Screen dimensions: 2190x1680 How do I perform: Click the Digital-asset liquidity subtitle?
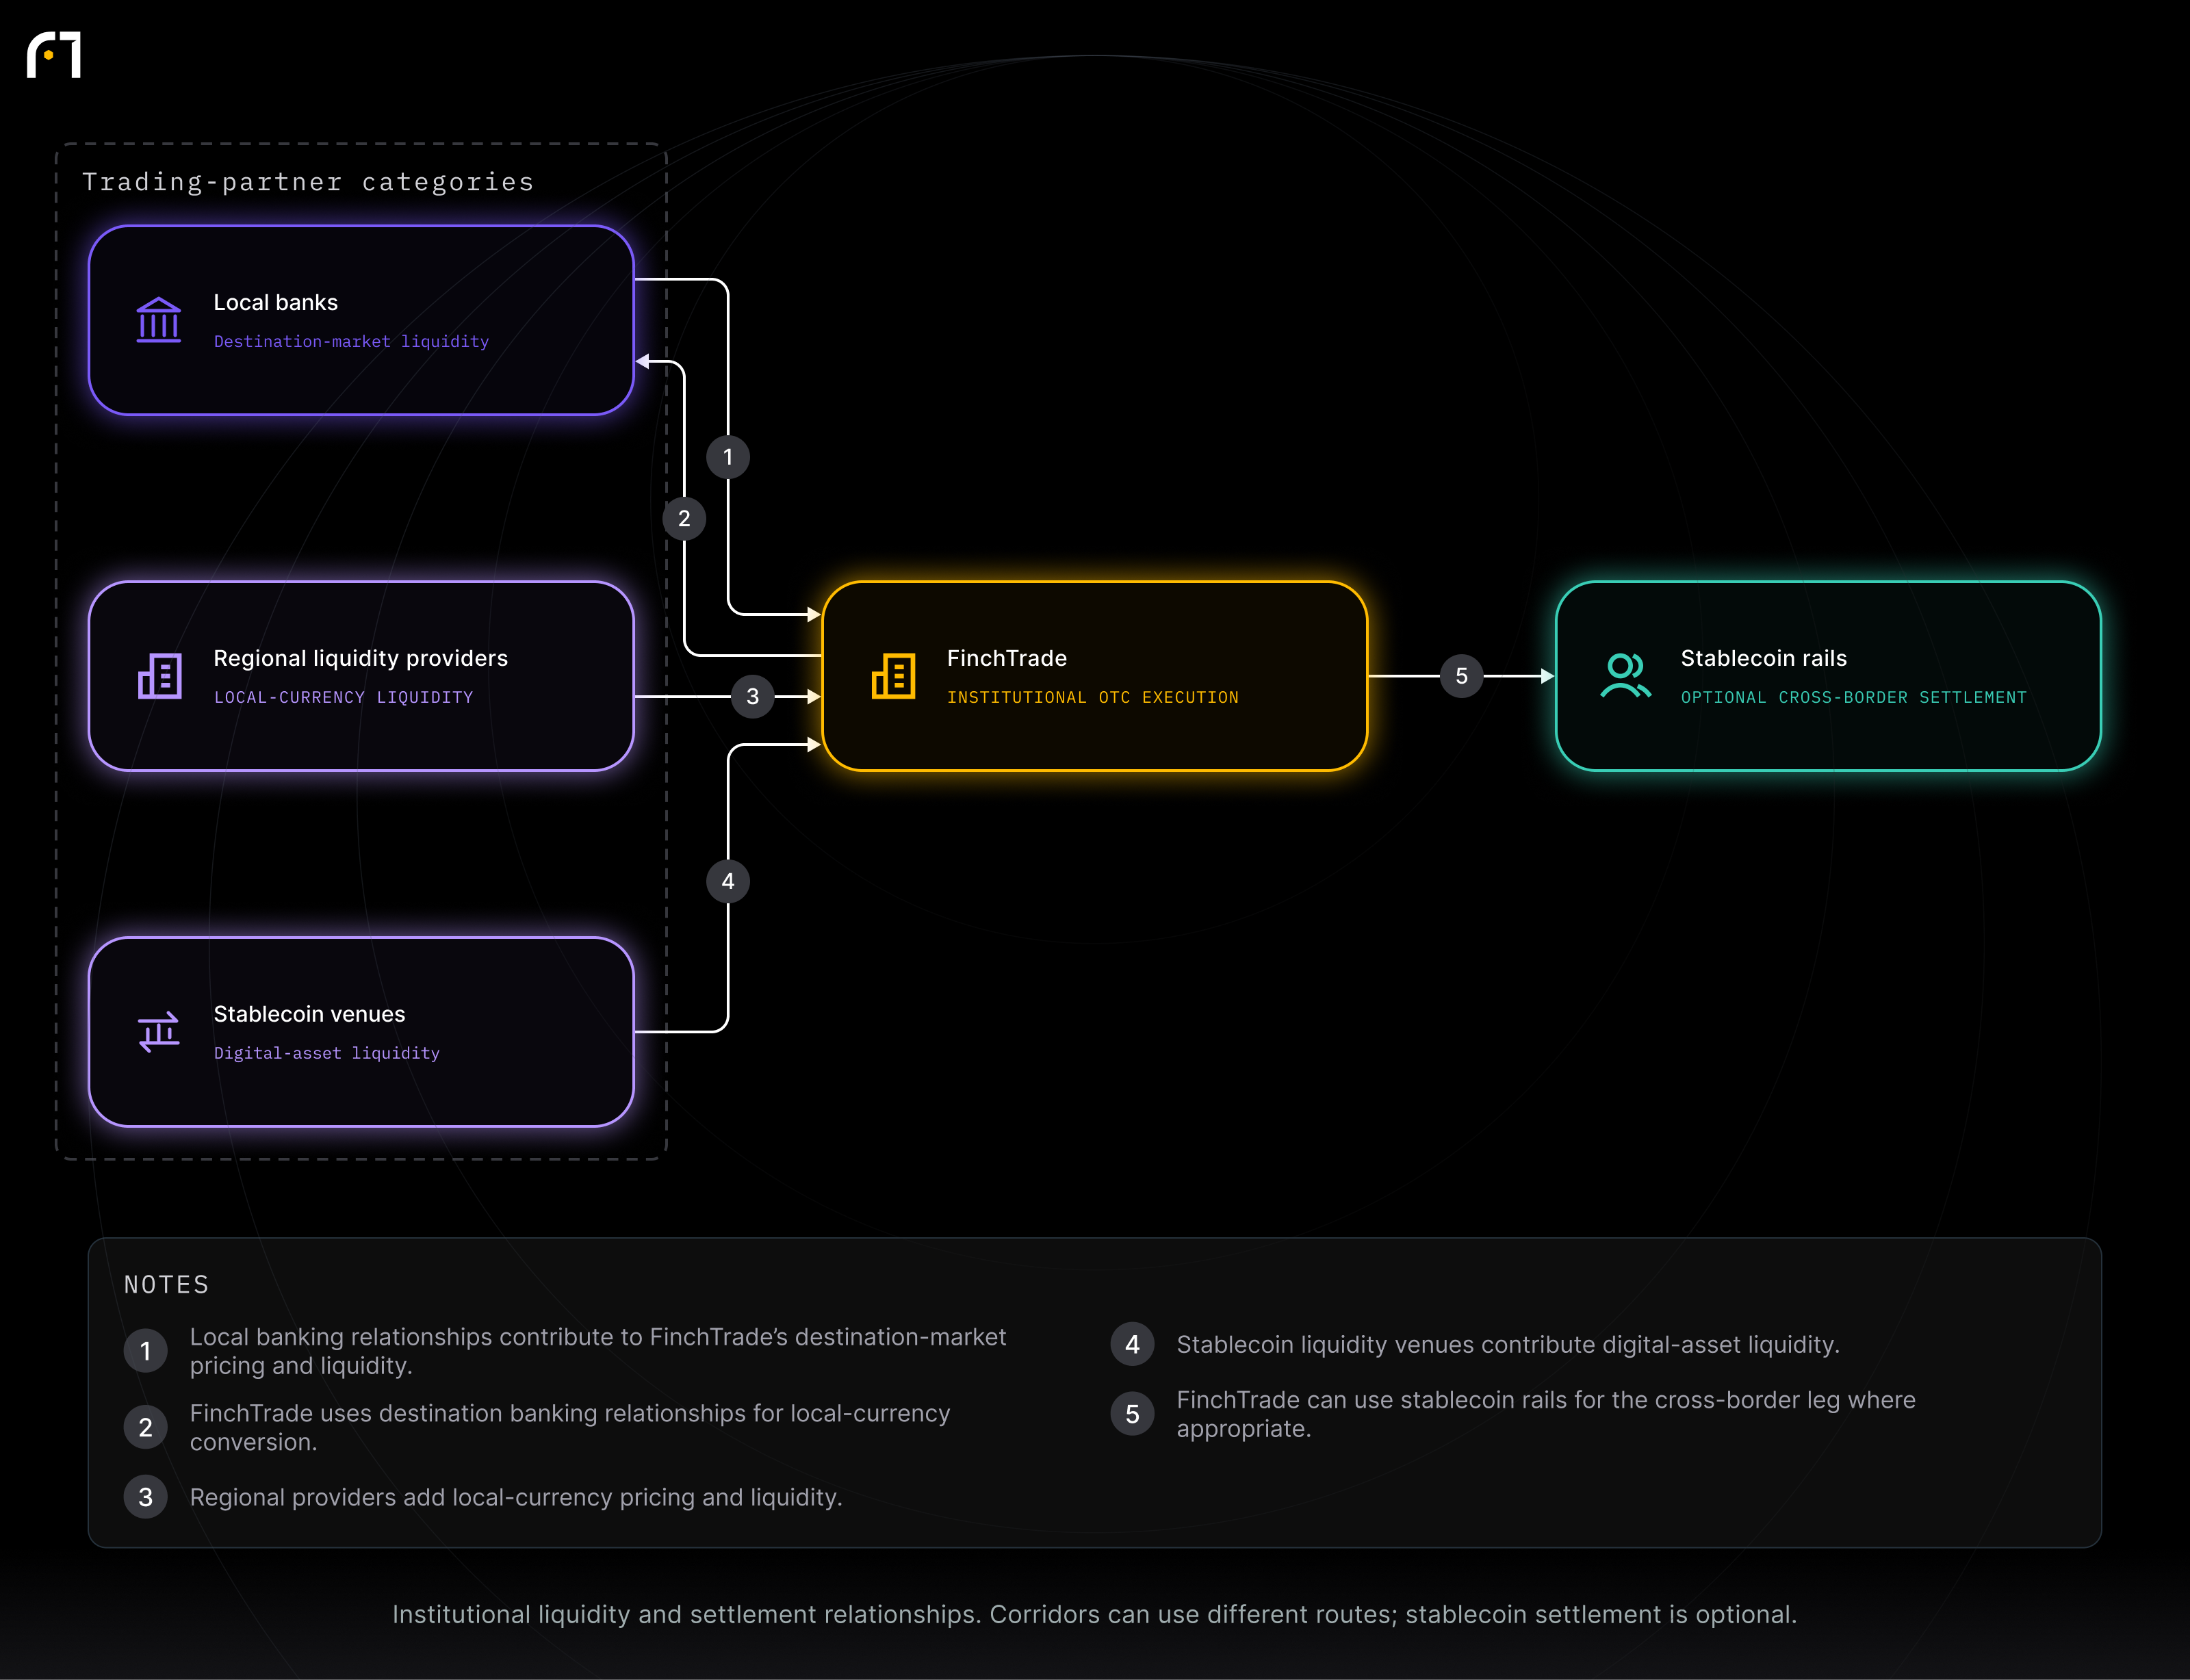[327, 1054]
